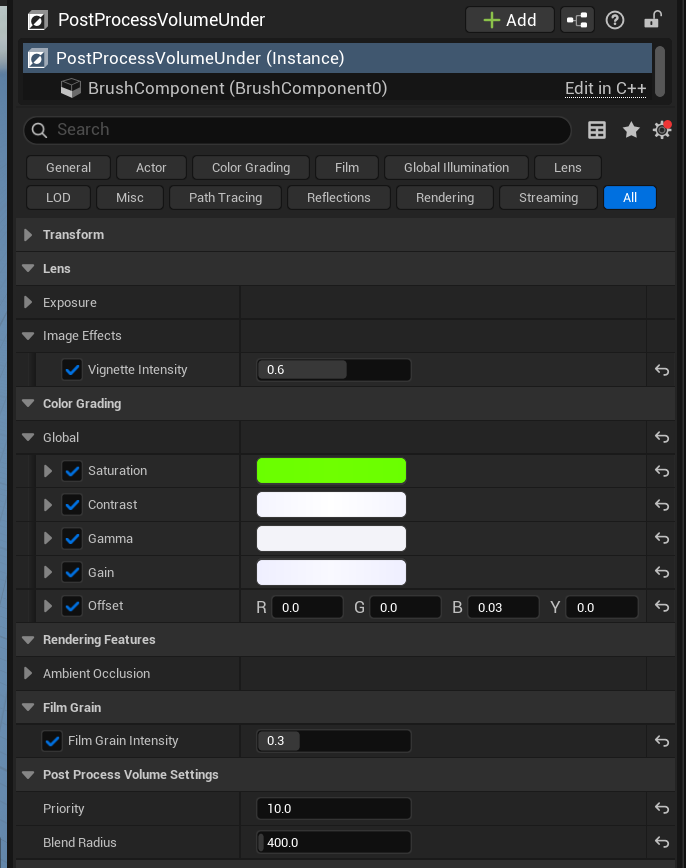Reset Priority to default value
The height and width of the screenshot is (868, 686).
click(662, 808)
